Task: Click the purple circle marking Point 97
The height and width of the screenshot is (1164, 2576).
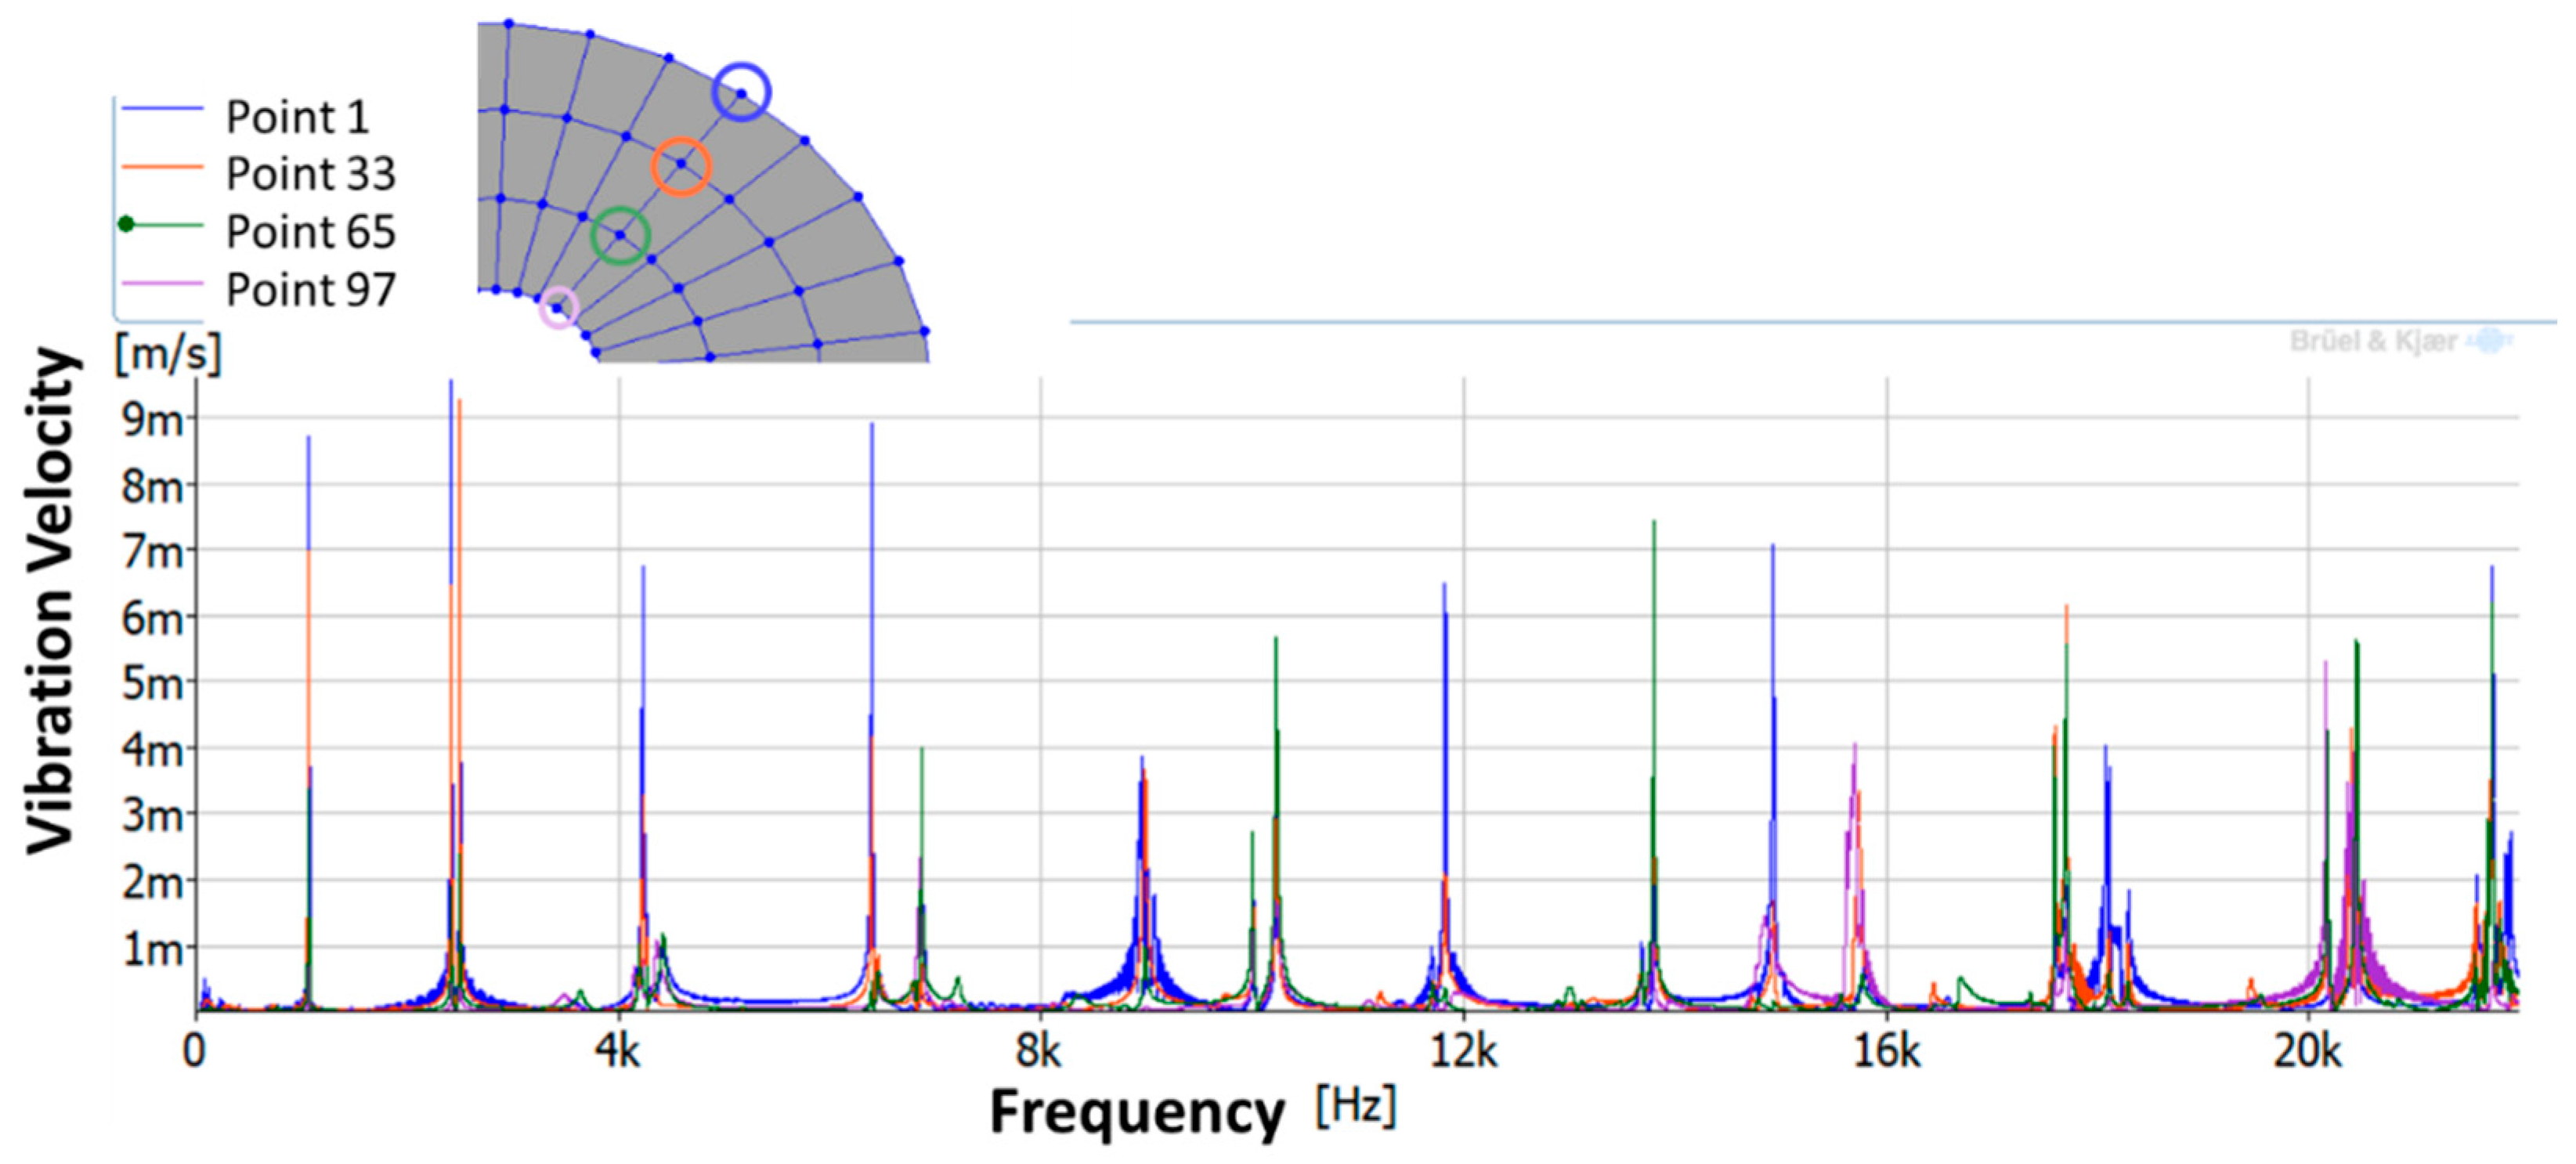Action: 559,307
